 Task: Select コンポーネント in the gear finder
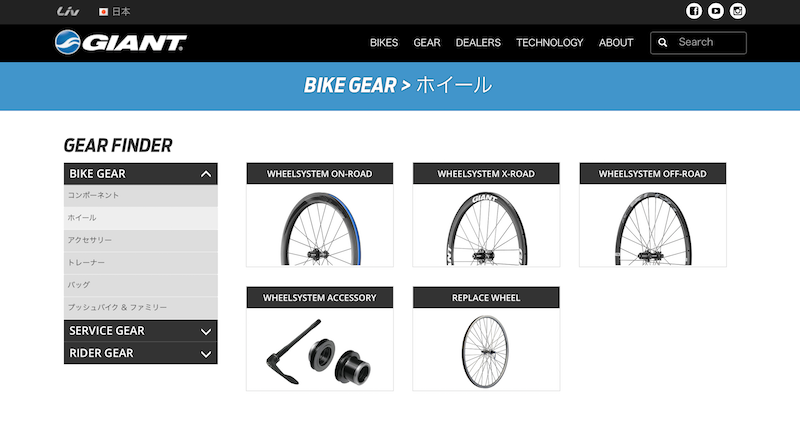[140, 195]
